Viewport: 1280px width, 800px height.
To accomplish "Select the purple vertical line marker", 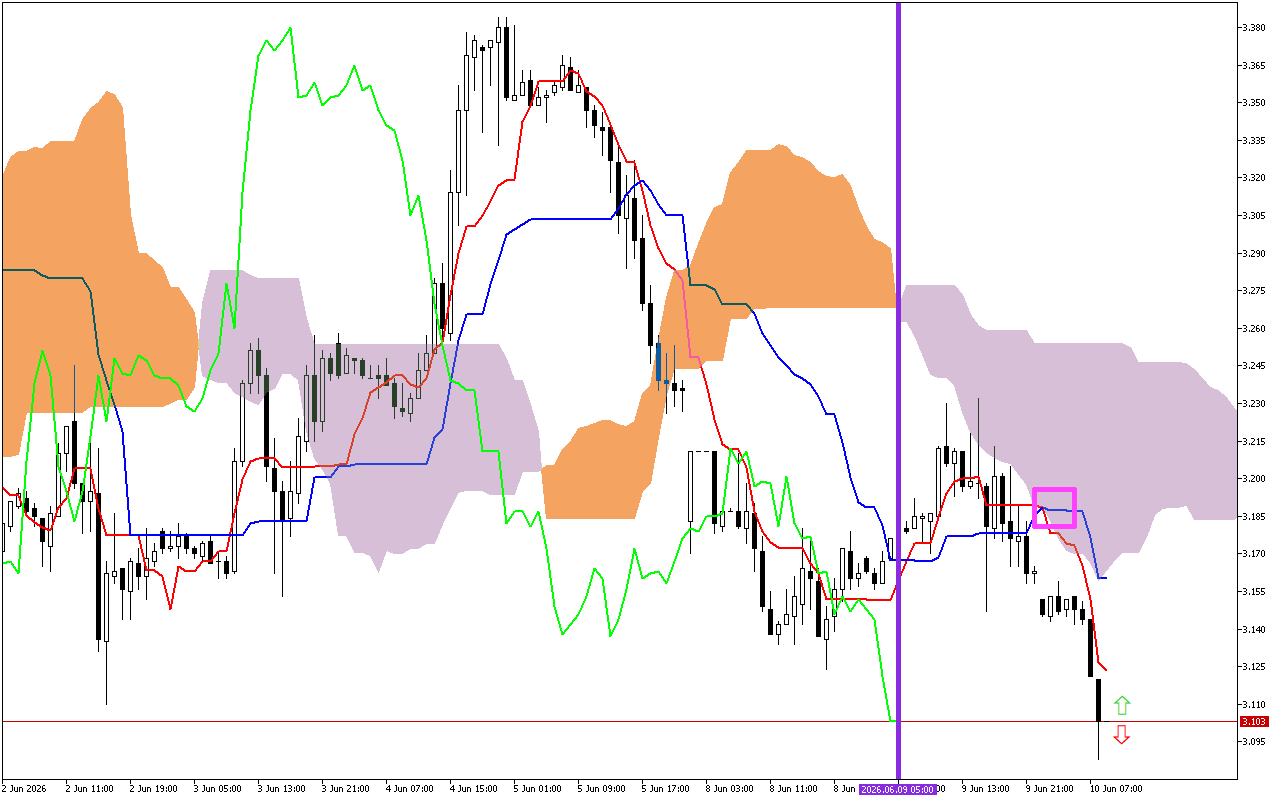I will tap(898, 390).
